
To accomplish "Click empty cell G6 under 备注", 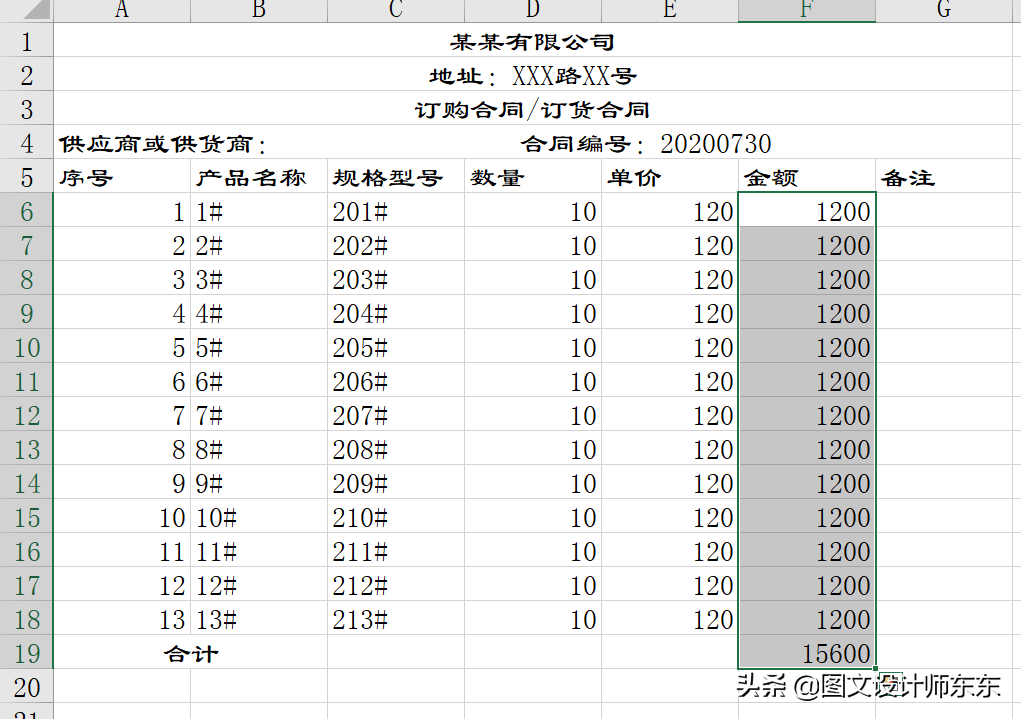I will coord(944,211).
